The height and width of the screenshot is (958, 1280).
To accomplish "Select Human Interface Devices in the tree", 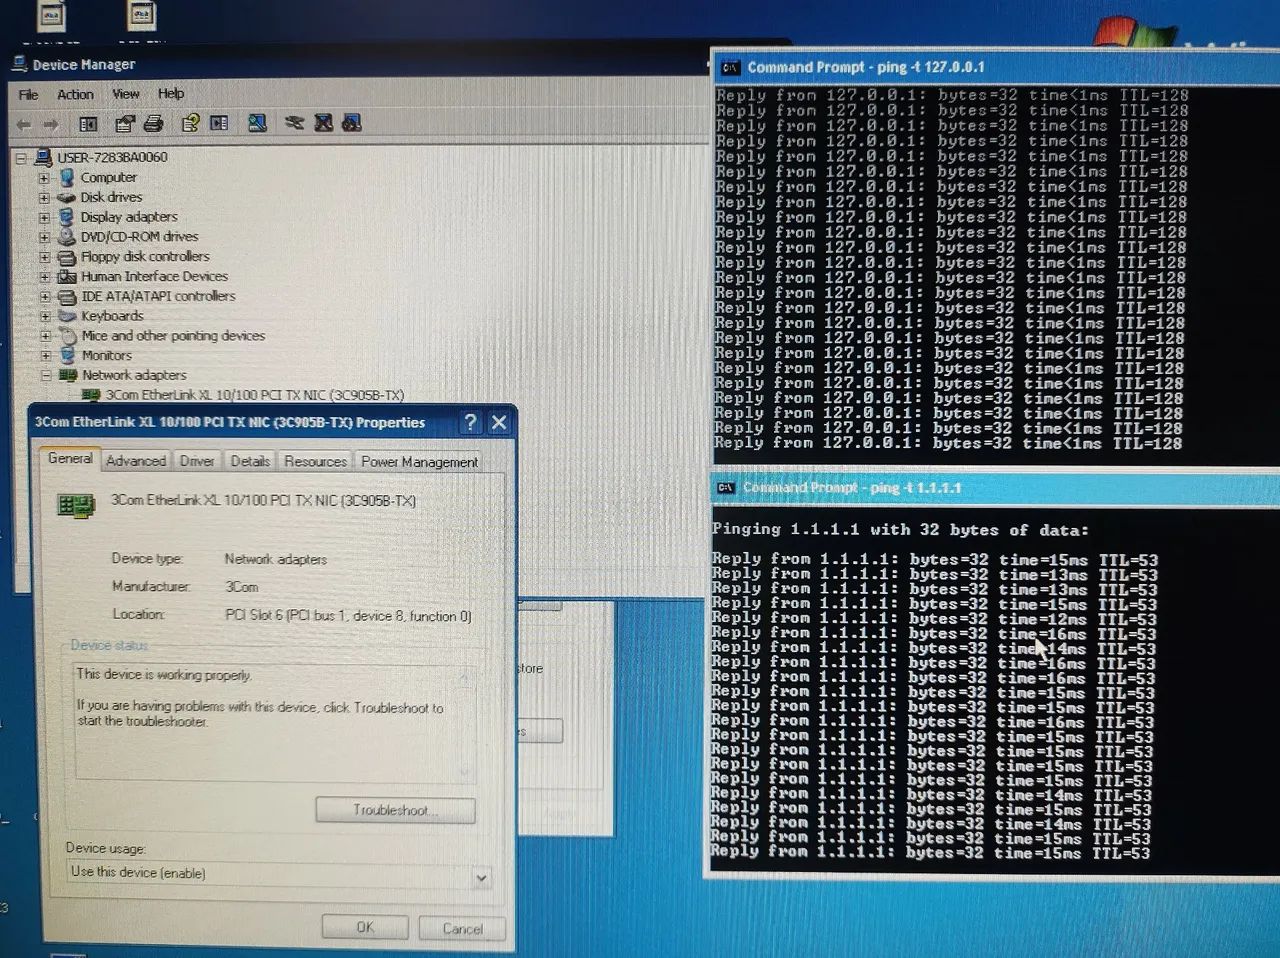I will [x=154, y=276].
